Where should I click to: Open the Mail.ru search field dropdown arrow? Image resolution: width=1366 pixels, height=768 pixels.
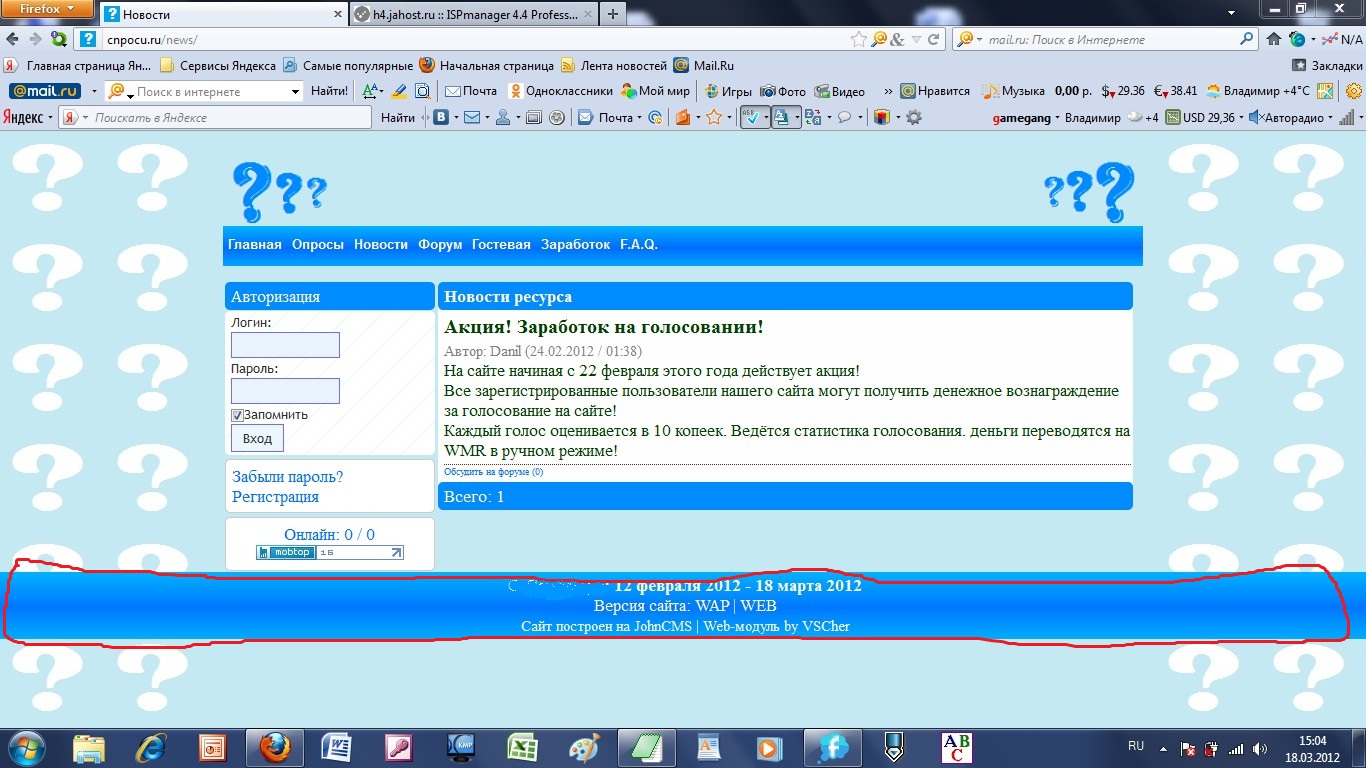pos(295,91)
